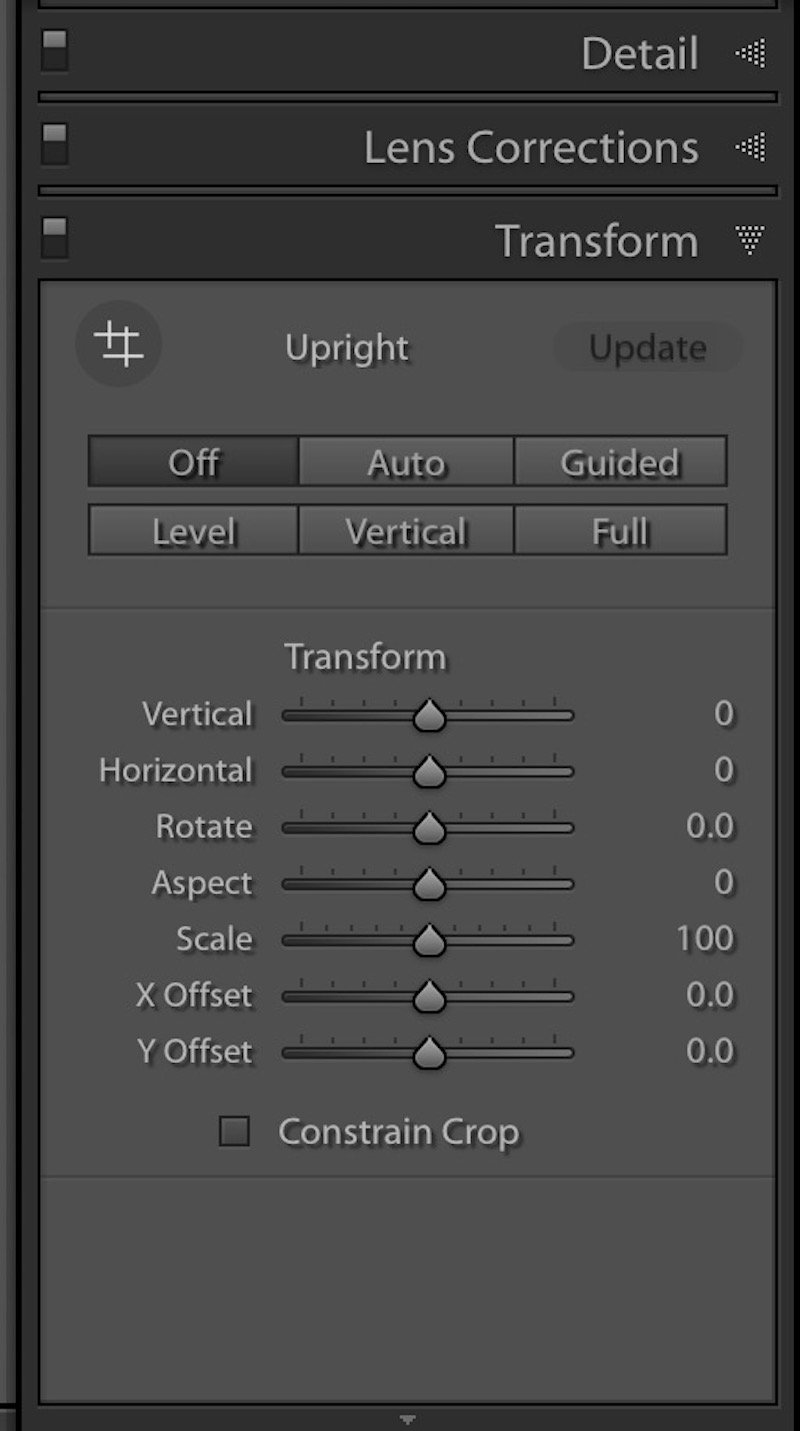The width and height of the screenshot is (800, 1431).
Task: Expand the Lens Corrections panel triangle
Action: pyautogui.click(x=750, y=147)
